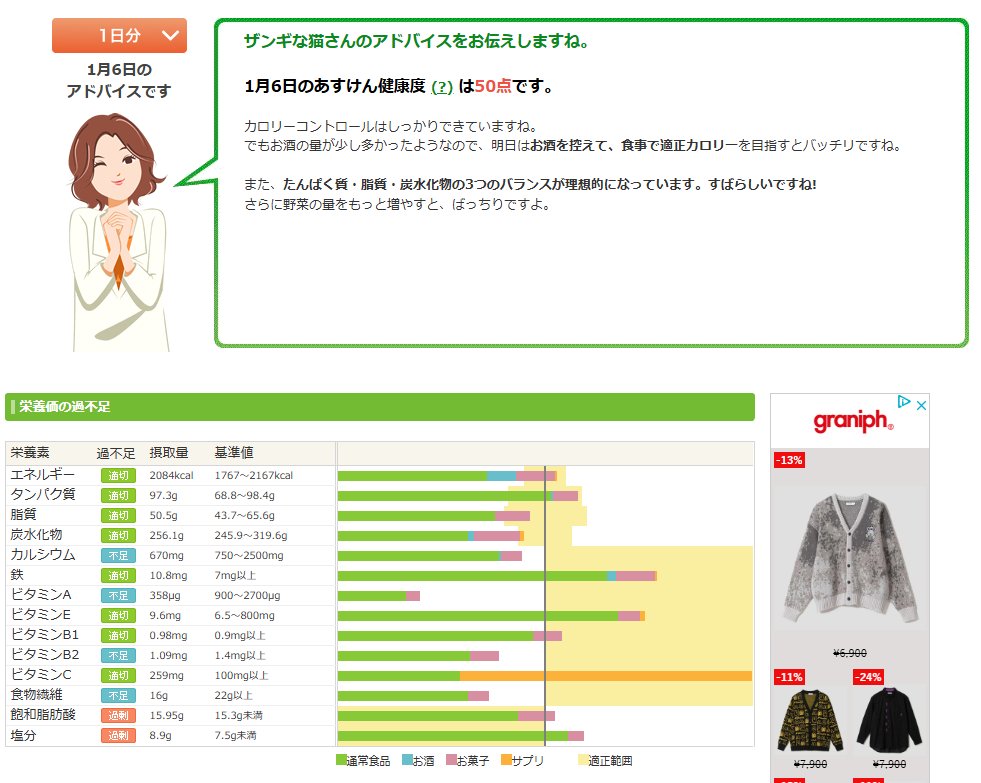Open the black shirt product thumbnail
981x783 pixels.
click(x=888, y=719)
